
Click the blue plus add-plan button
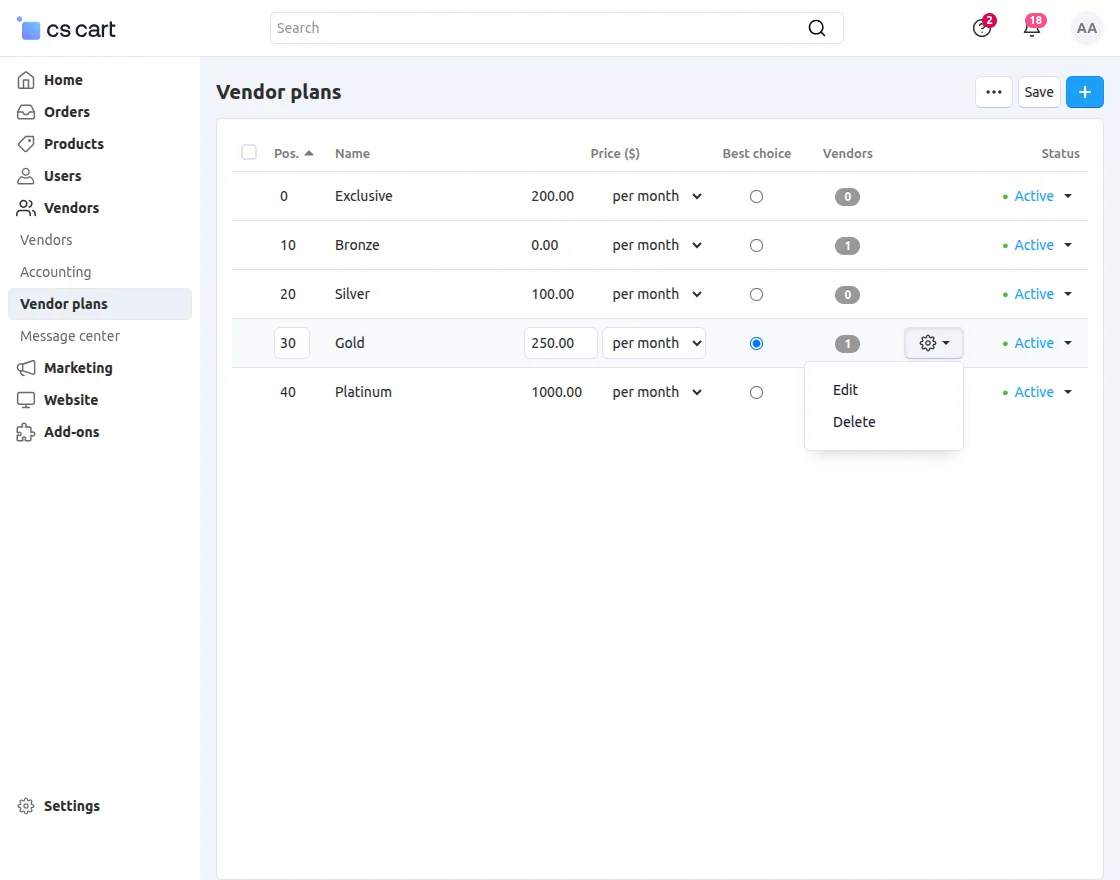1085,92
